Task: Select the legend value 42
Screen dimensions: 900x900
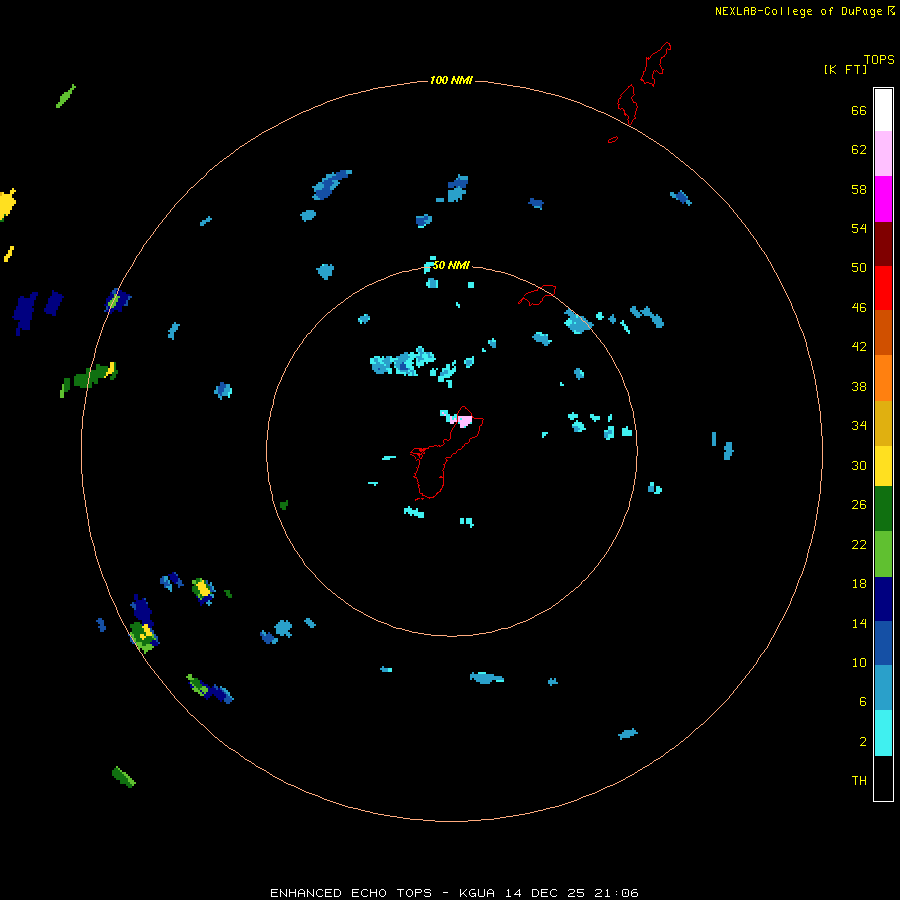Action: pos(859,347)
